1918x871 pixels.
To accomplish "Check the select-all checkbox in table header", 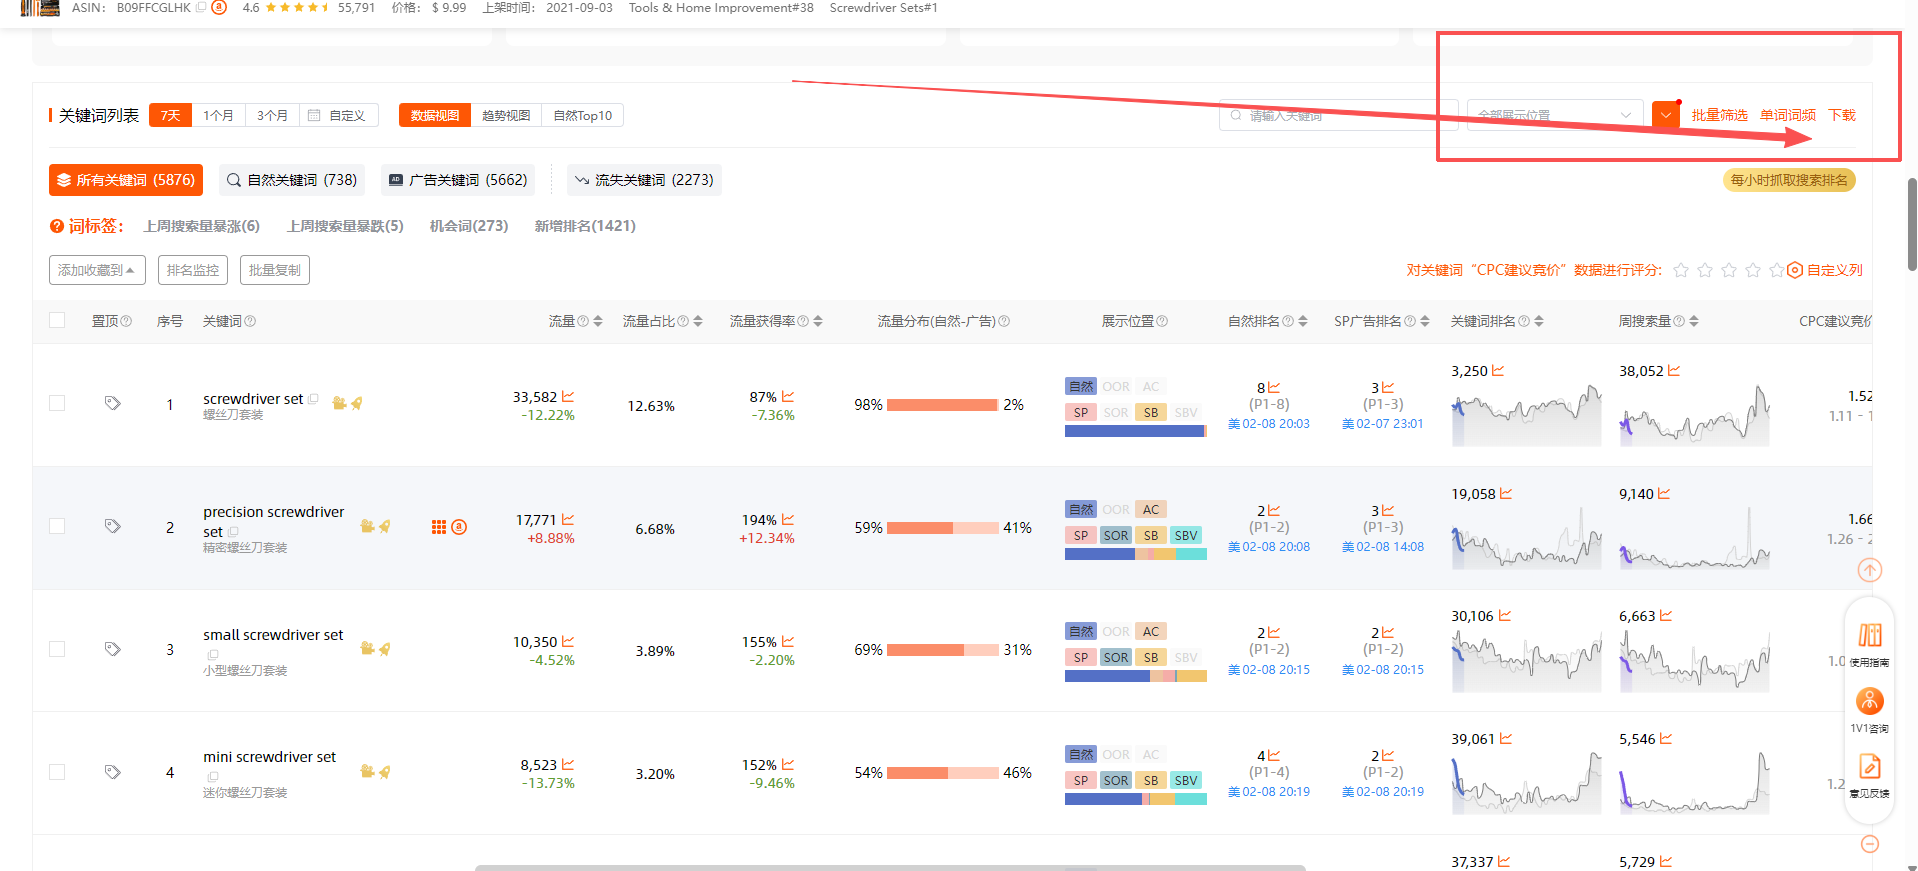I will click(57, 320).
